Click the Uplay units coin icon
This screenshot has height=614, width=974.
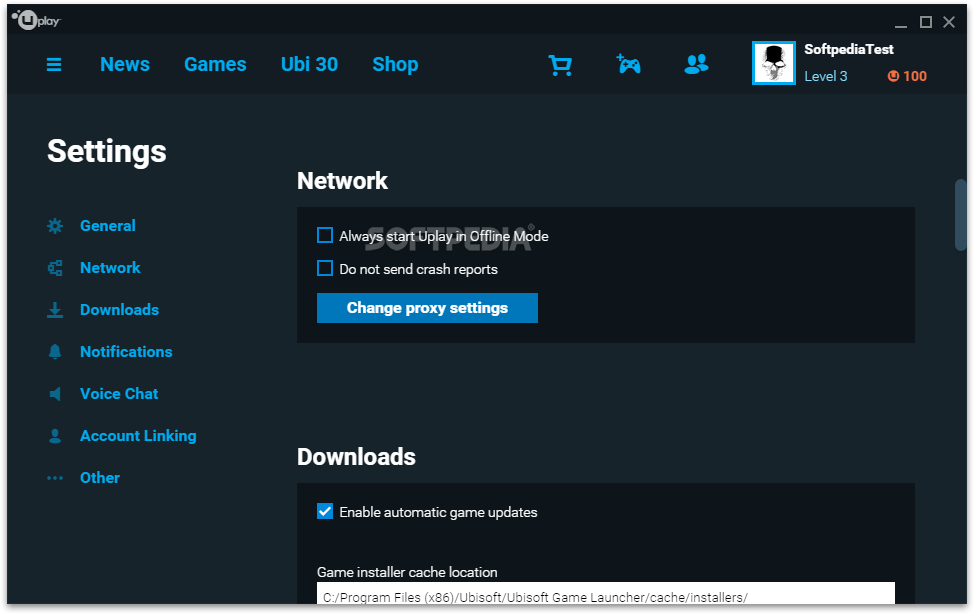893,76
